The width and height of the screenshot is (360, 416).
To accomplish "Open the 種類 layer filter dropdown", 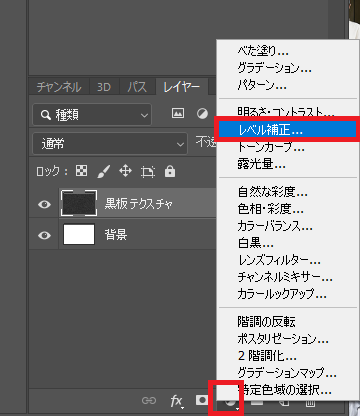I will coord(92,115).
